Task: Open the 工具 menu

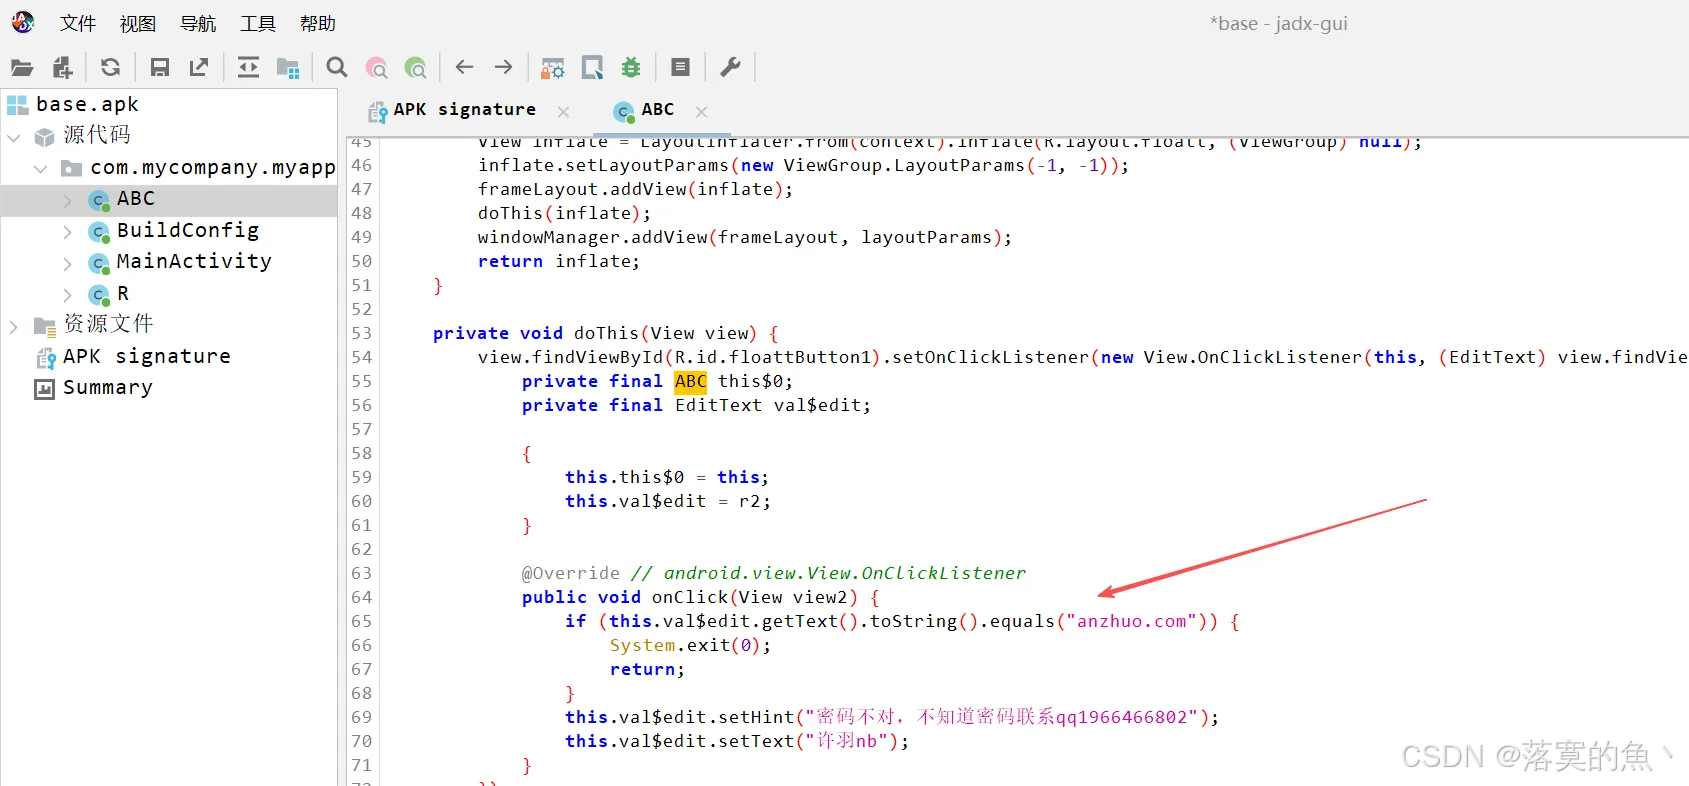Action: click(258, 23)
